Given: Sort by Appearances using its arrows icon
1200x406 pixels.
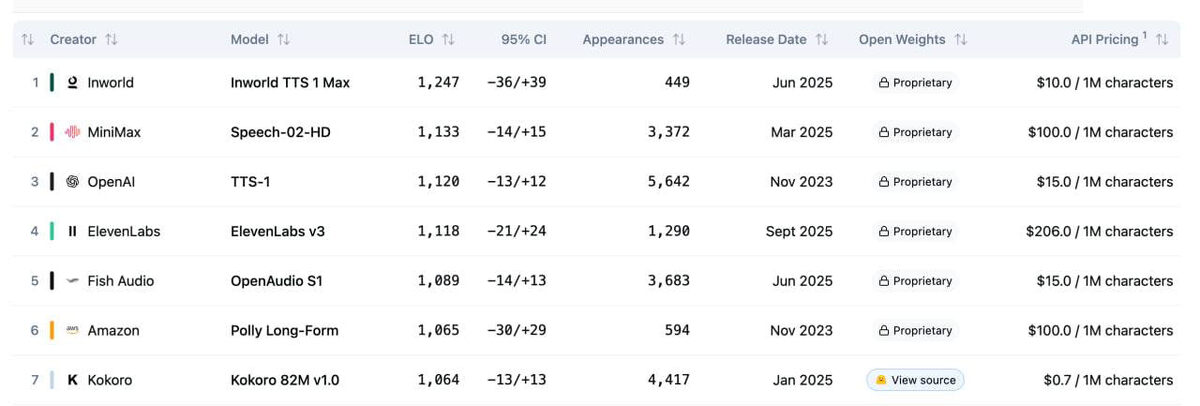Looking at the screenshot, I should pos(679,40).
